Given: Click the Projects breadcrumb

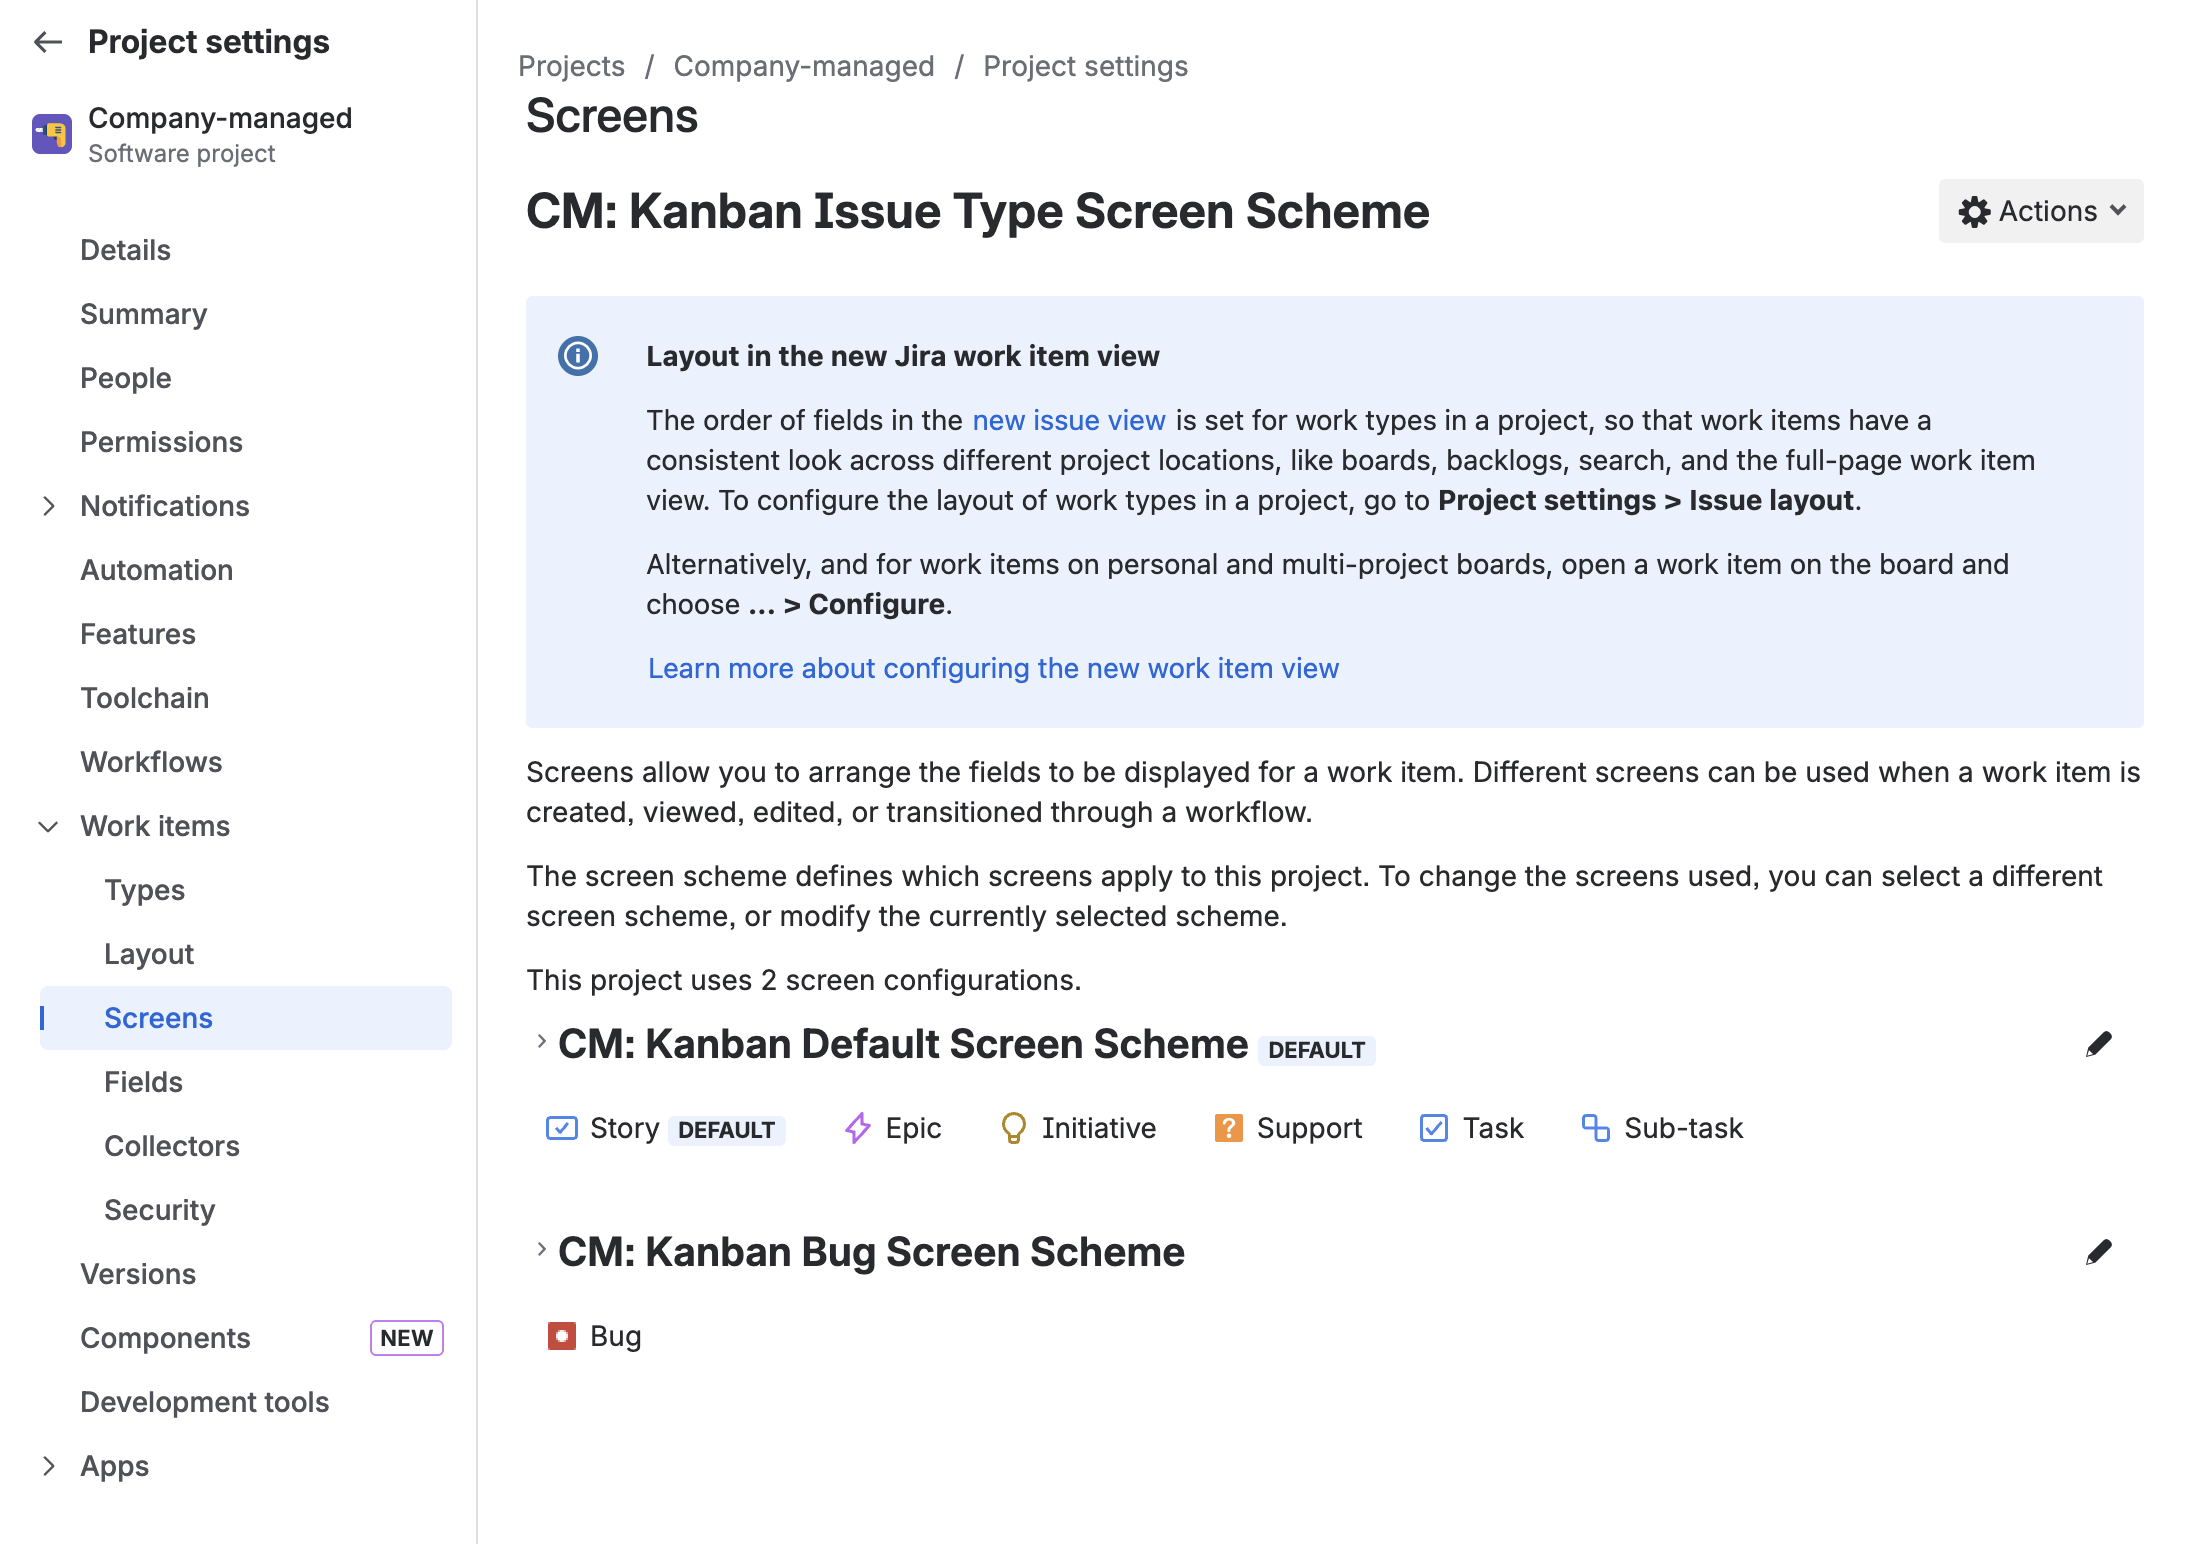Looking at the screenshot, I should click(x=571, y=66).
